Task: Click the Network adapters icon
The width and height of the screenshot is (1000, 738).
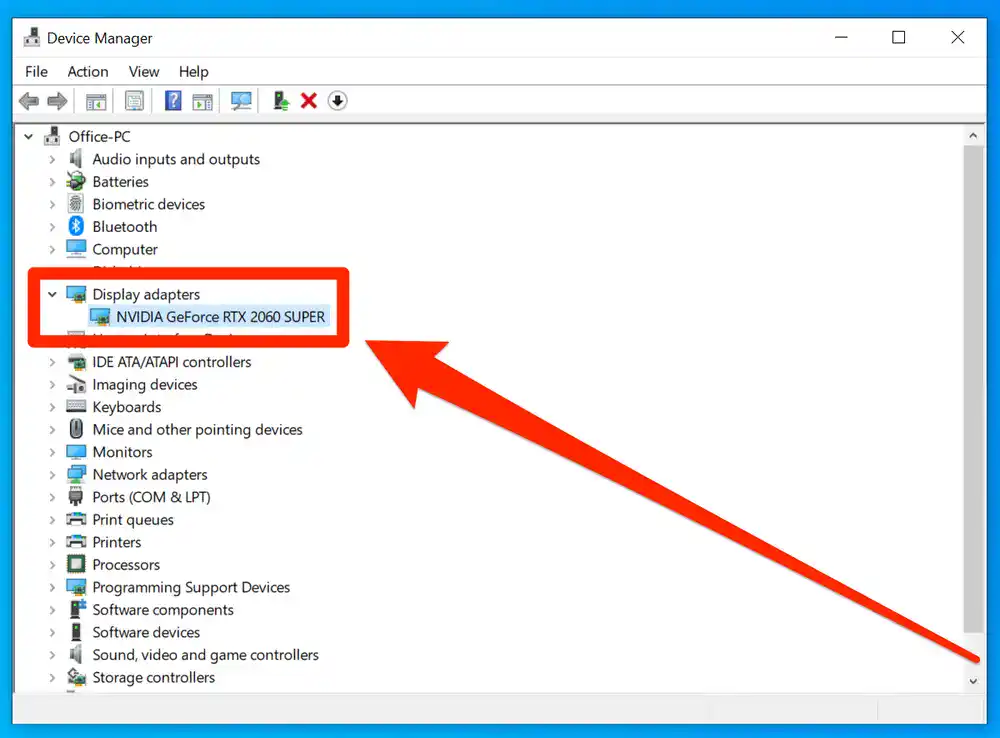Action: [x=76, y=474]
